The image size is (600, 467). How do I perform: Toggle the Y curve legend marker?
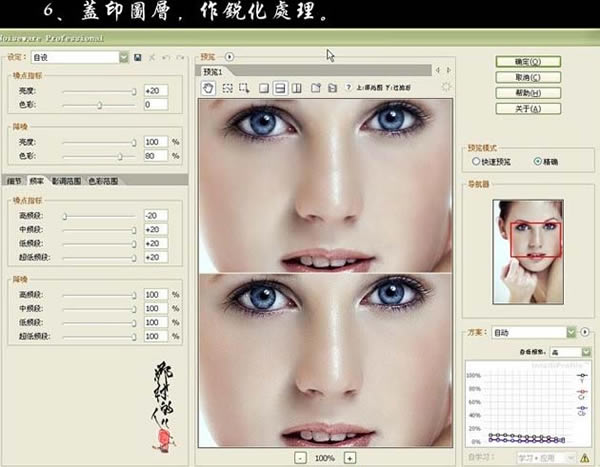coord(582,377)
